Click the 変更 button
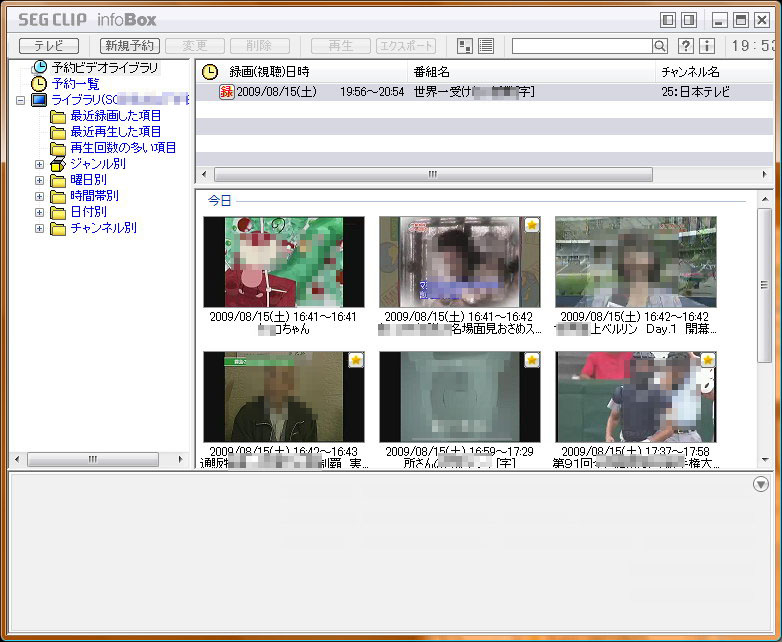This screenshot has height=642, width=782. pyautogui.click(x=195, y=46)
